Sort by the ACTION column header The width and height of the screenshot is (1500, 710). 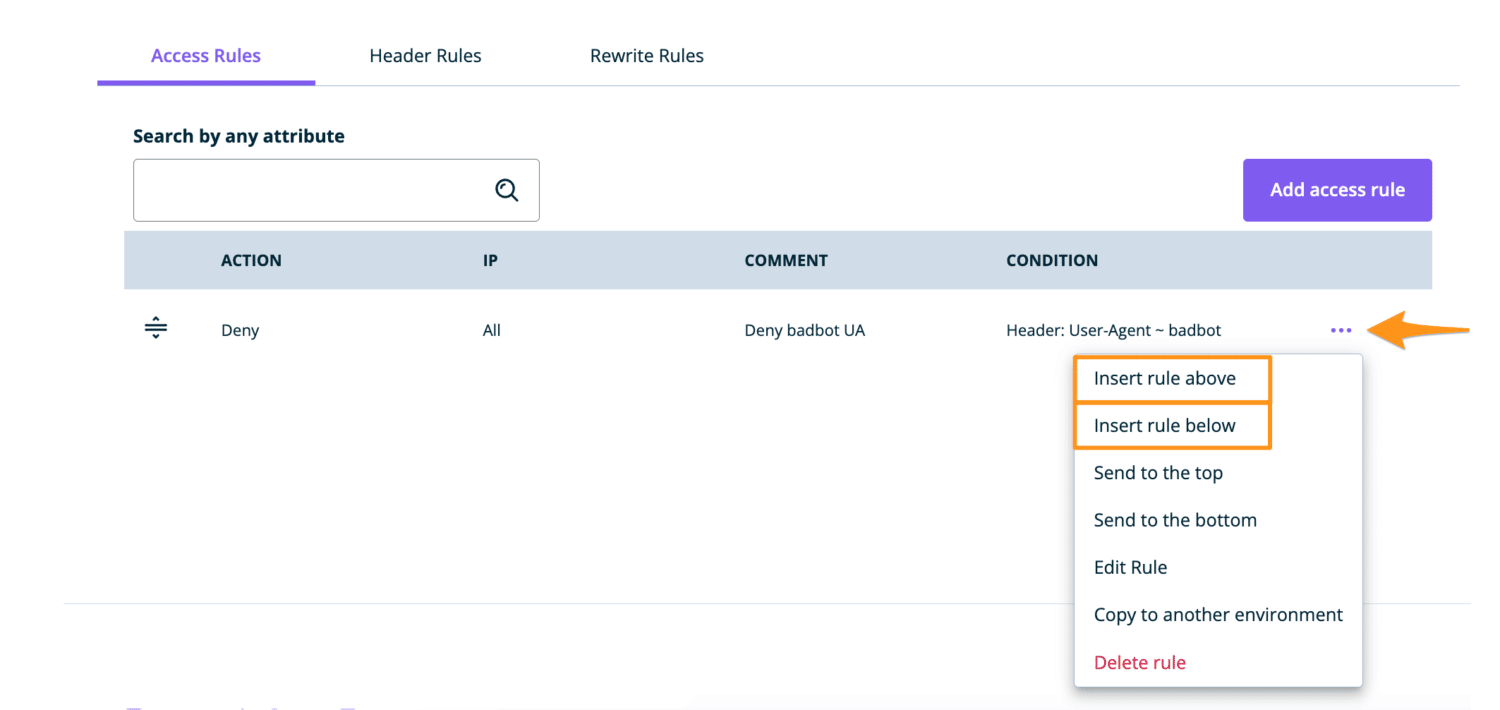click(251, 260)
